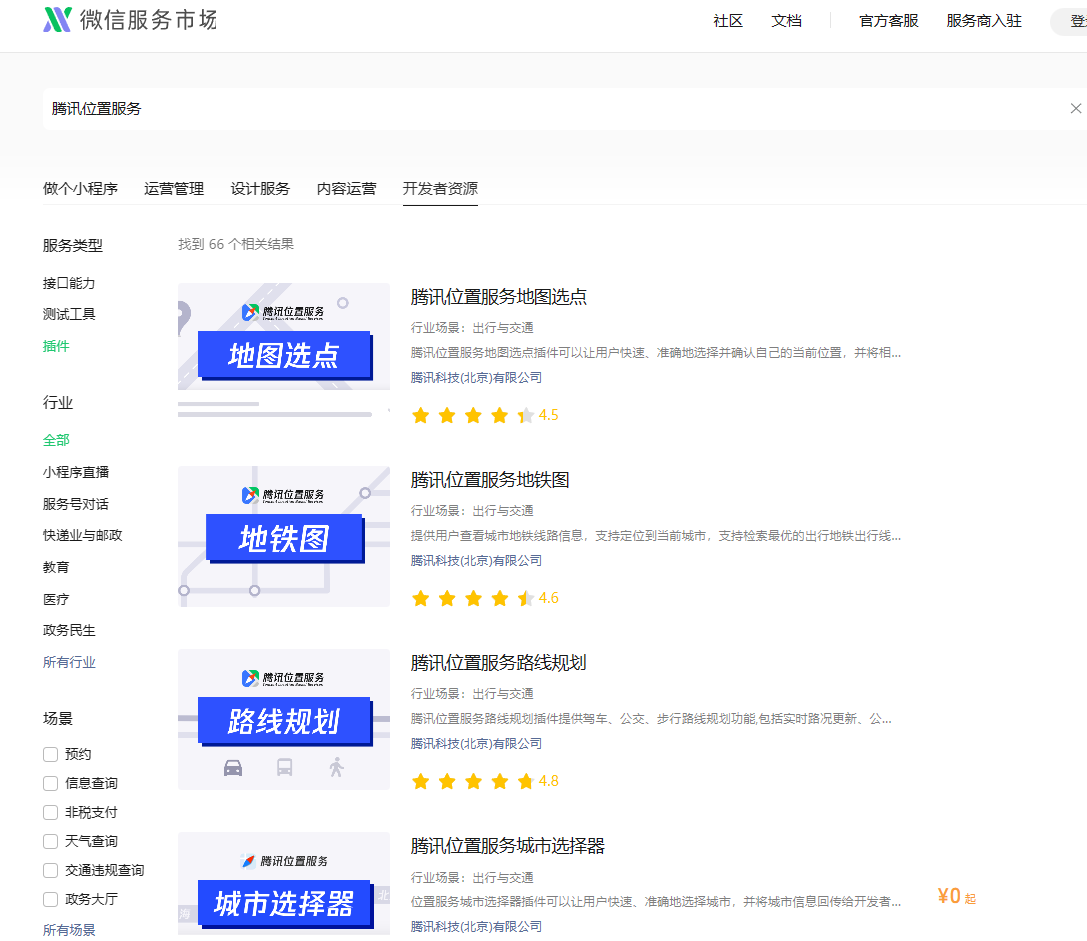Switch to the 设计服务 tab
Image resolution: width=1087 pixels, height=941 pixels.
click(x=260, y=189)
